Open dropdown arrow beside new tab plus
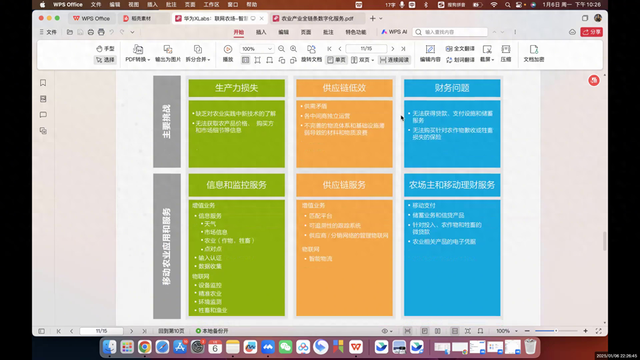This screenshot has height=360, width=640. [381, 18]
